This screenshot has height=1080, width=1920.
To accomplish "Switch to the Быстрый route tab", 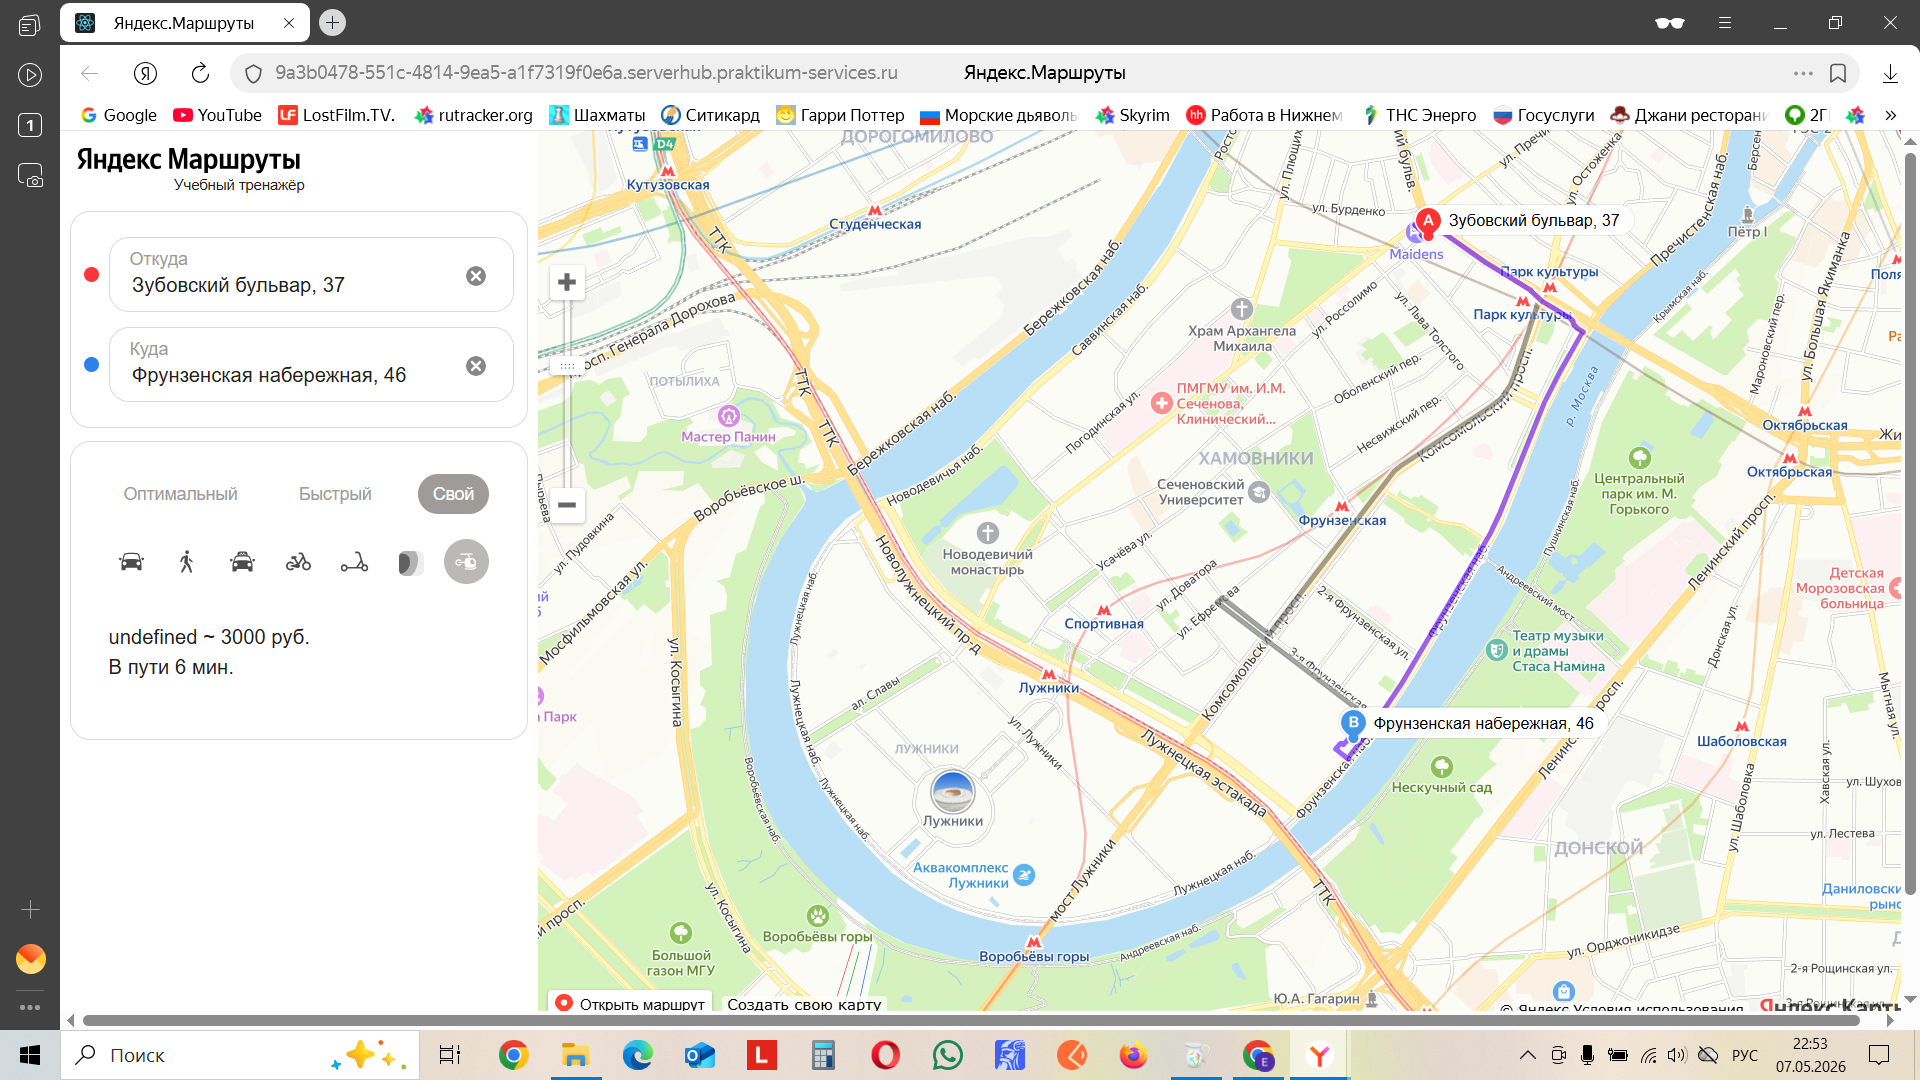I will [335, 494].
